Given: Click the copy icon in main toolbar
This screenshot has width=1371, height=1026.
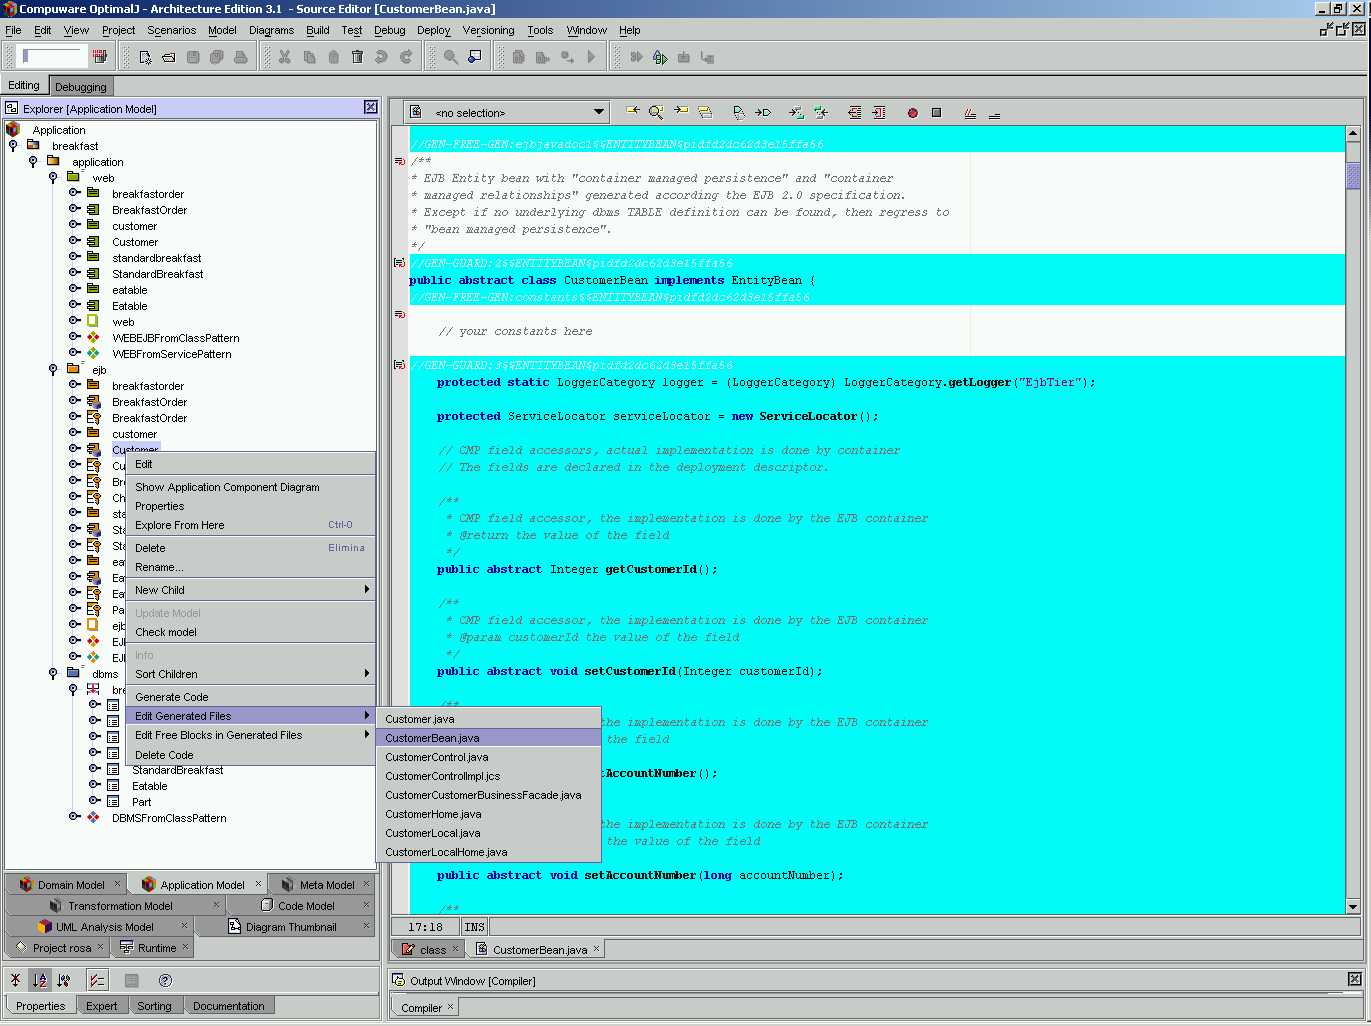Looking at the screenshot, I should click(309, 57).
